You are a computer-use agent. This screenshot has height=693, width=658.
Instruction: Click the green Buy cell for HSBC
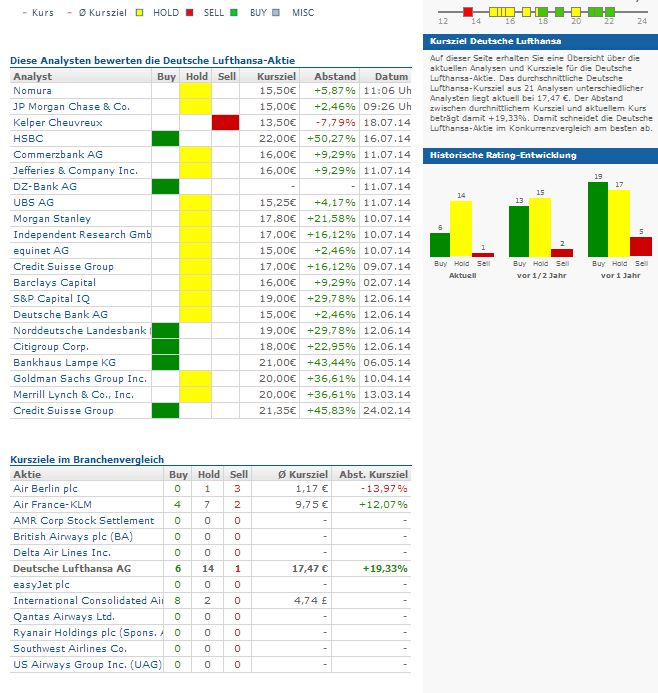point(165,138)
